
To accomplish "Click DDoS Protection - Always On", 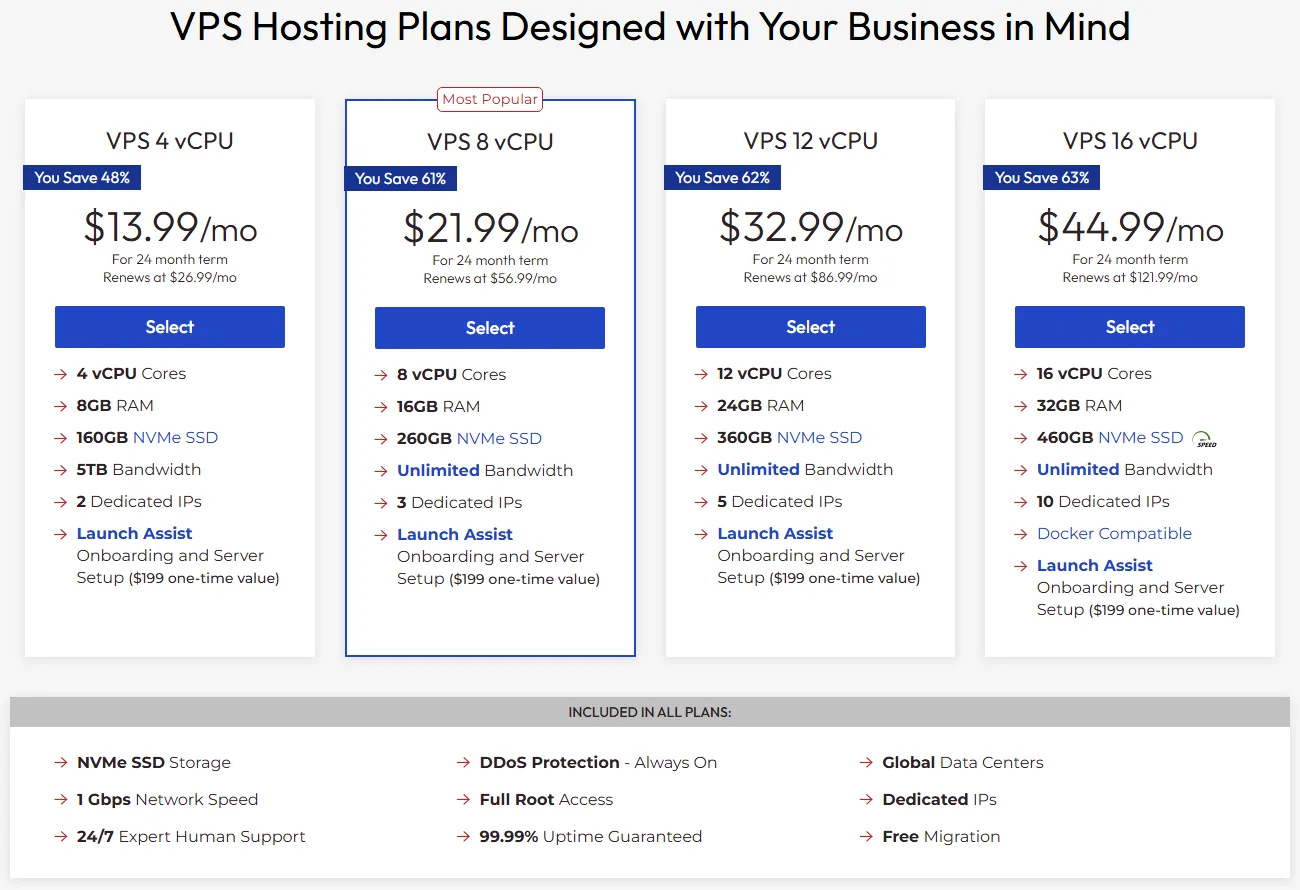I will click(x=598, y=763).
